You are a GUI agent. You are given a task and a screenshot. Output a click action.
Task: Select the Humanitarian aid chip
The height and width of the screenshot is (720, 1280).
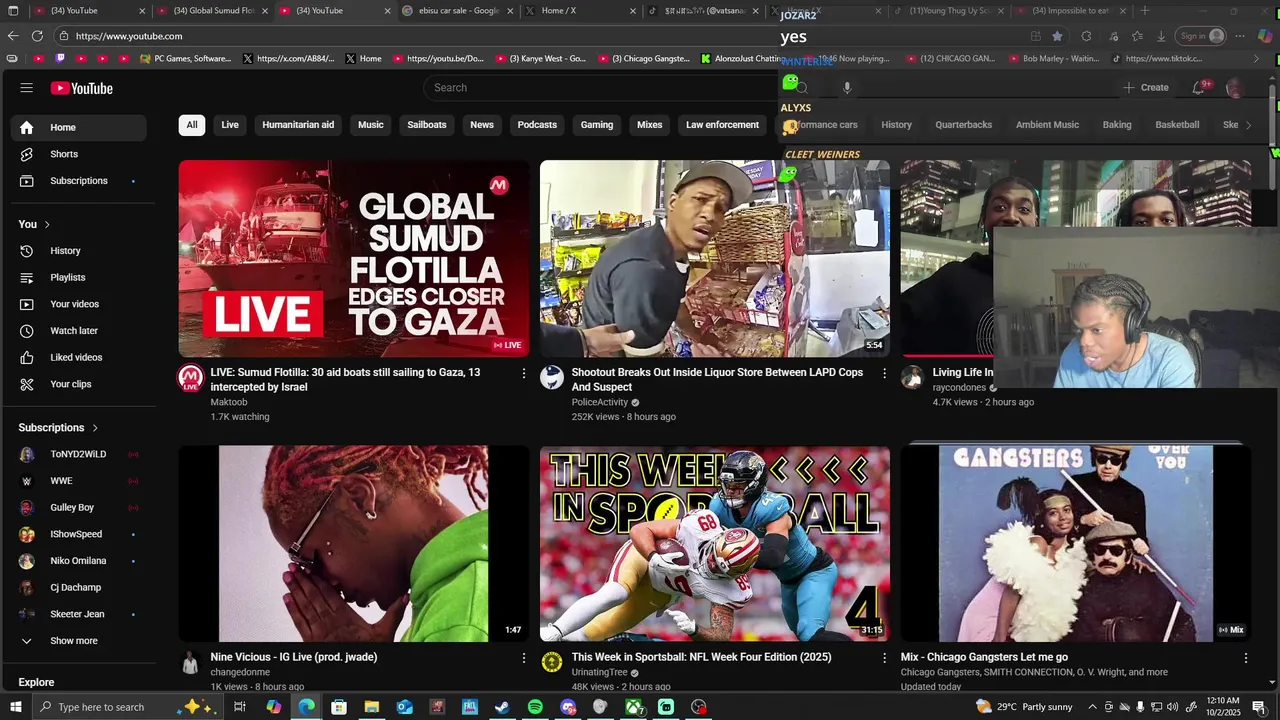(298, 125)
